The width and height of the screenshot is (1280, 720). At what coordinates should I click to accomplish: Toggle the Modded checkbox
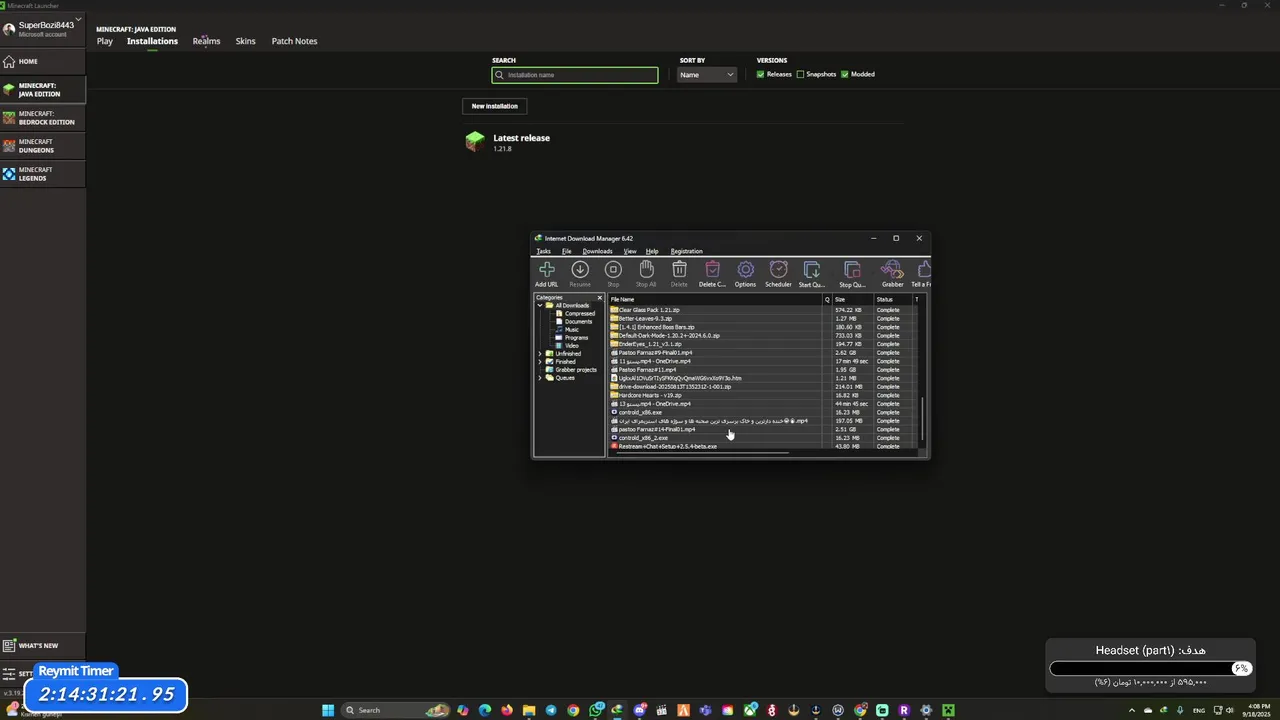click(845, 74)
